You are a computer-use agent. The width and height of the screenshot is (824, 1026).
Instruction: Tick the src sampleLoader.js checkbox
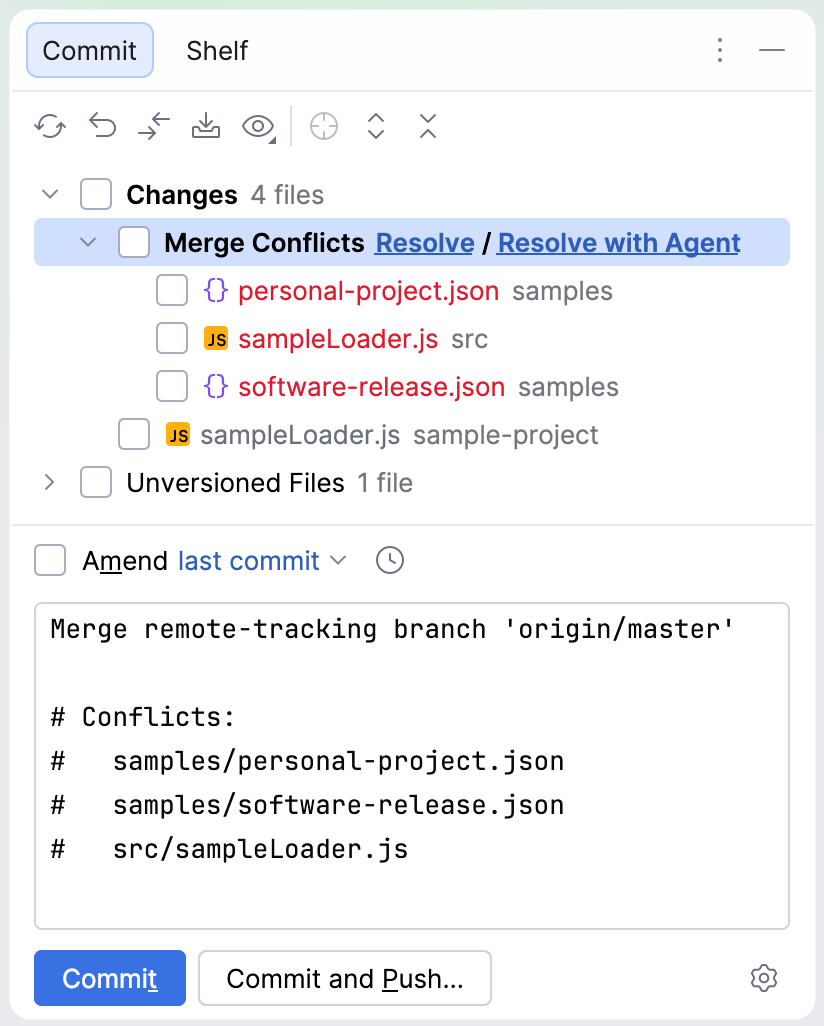pos(172,339)
